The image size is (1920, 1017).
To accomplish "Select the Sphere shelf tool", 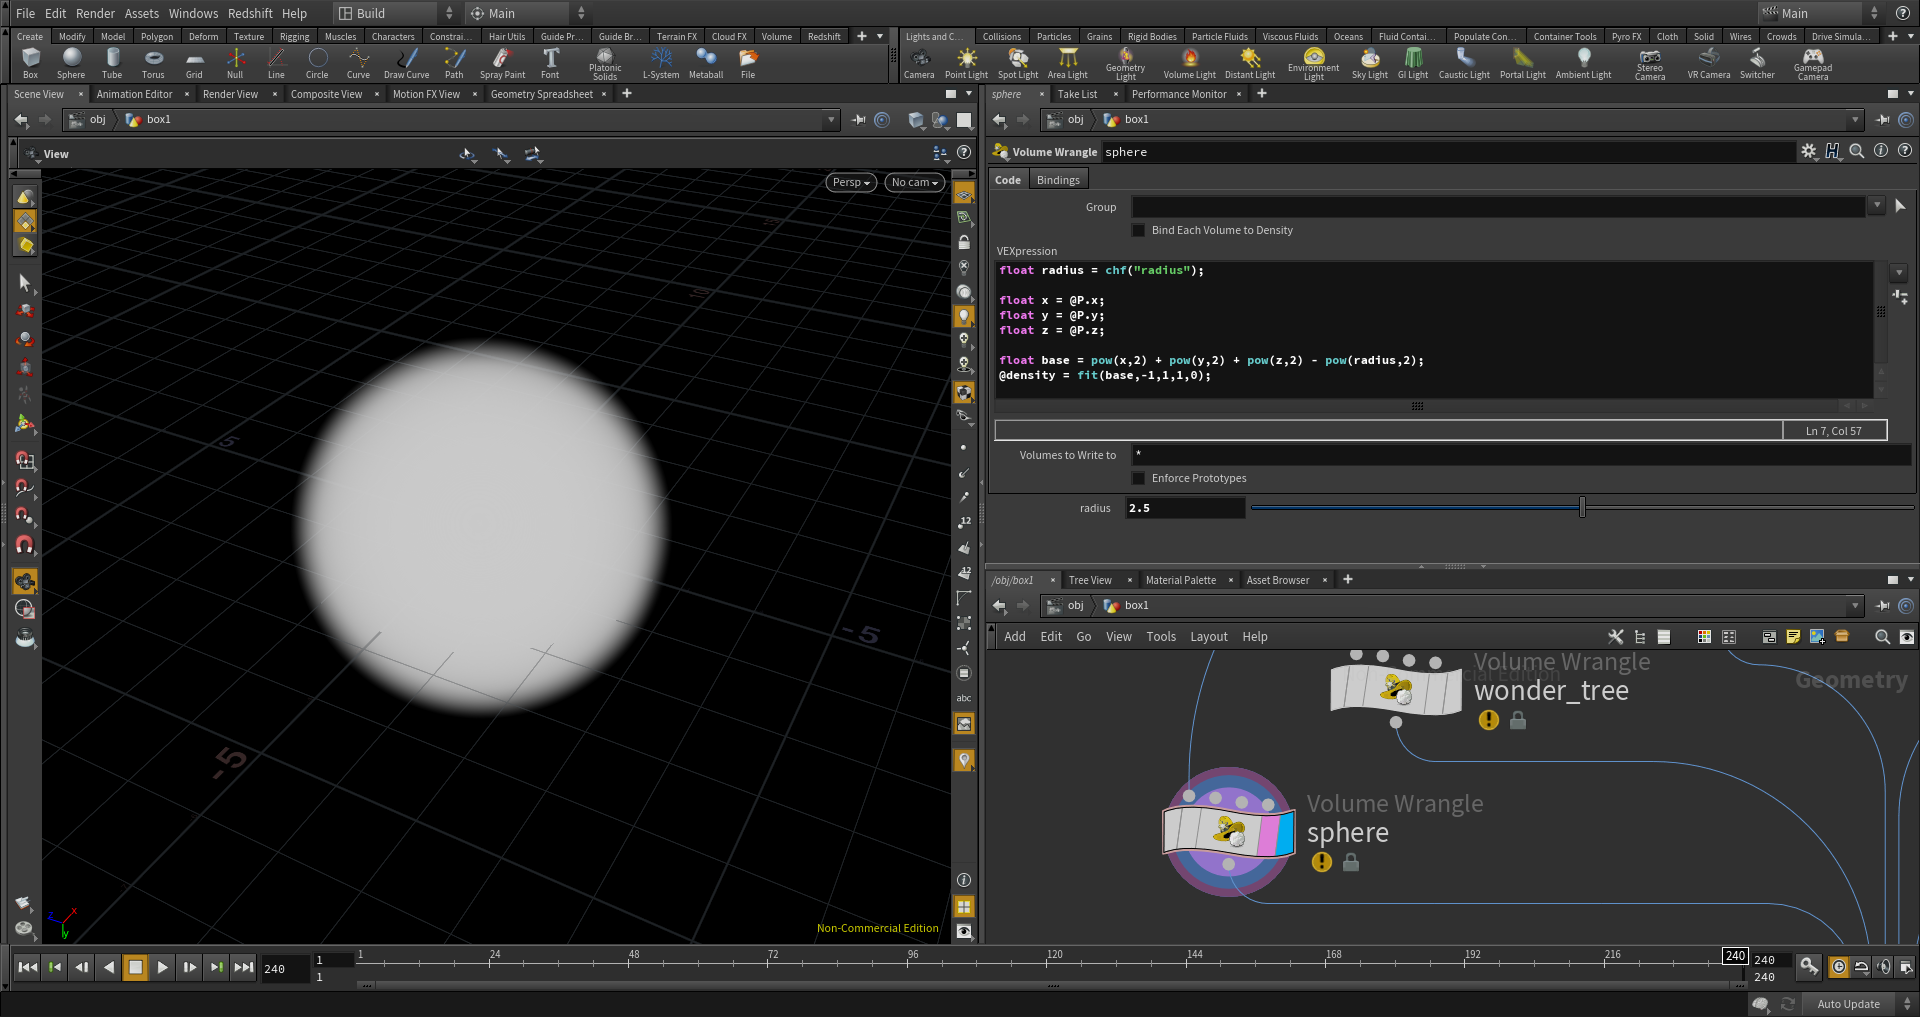I will pyautogui.click(x=71, y=63).
